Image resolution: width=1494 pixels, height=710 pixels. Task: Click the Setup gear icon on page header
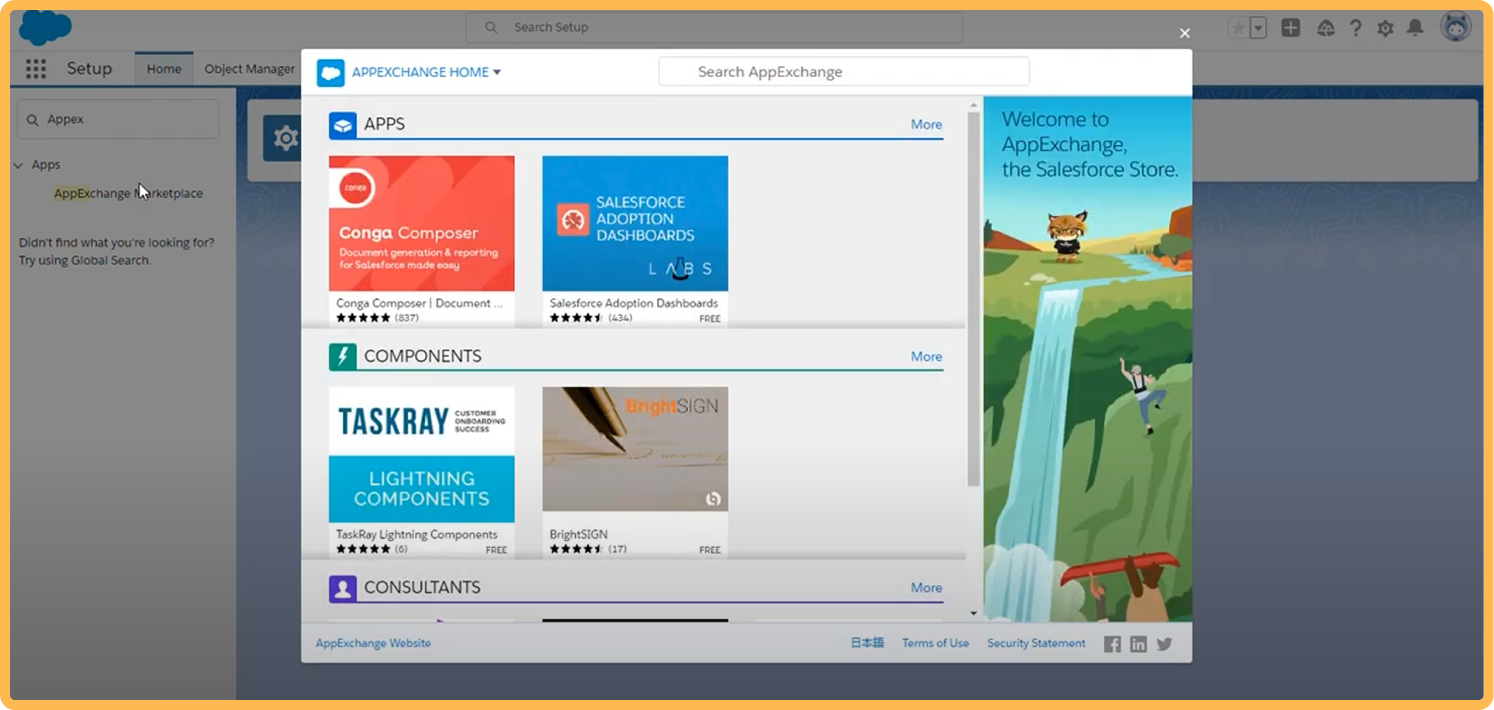(x=285, y=138)
